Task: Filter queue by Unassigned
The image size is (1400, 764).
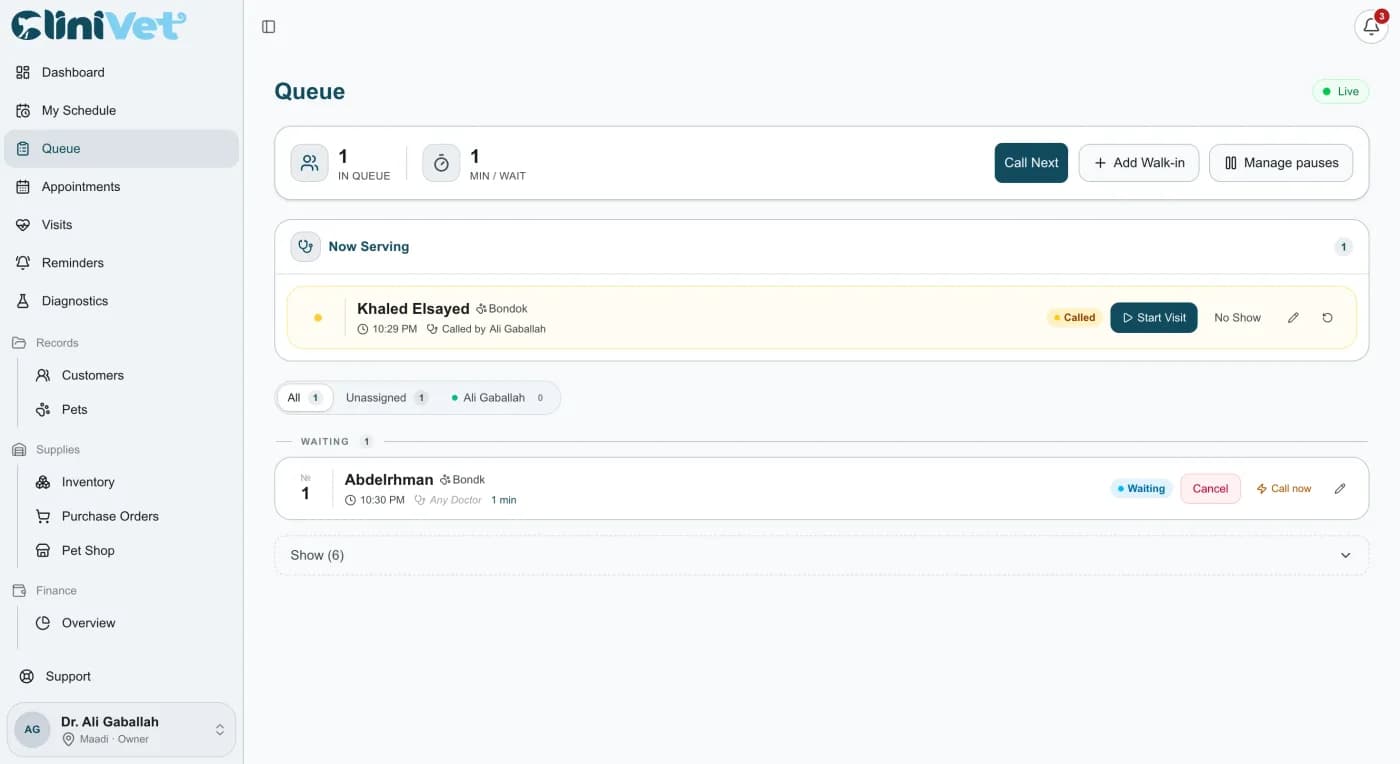Action: coord(387,398)
